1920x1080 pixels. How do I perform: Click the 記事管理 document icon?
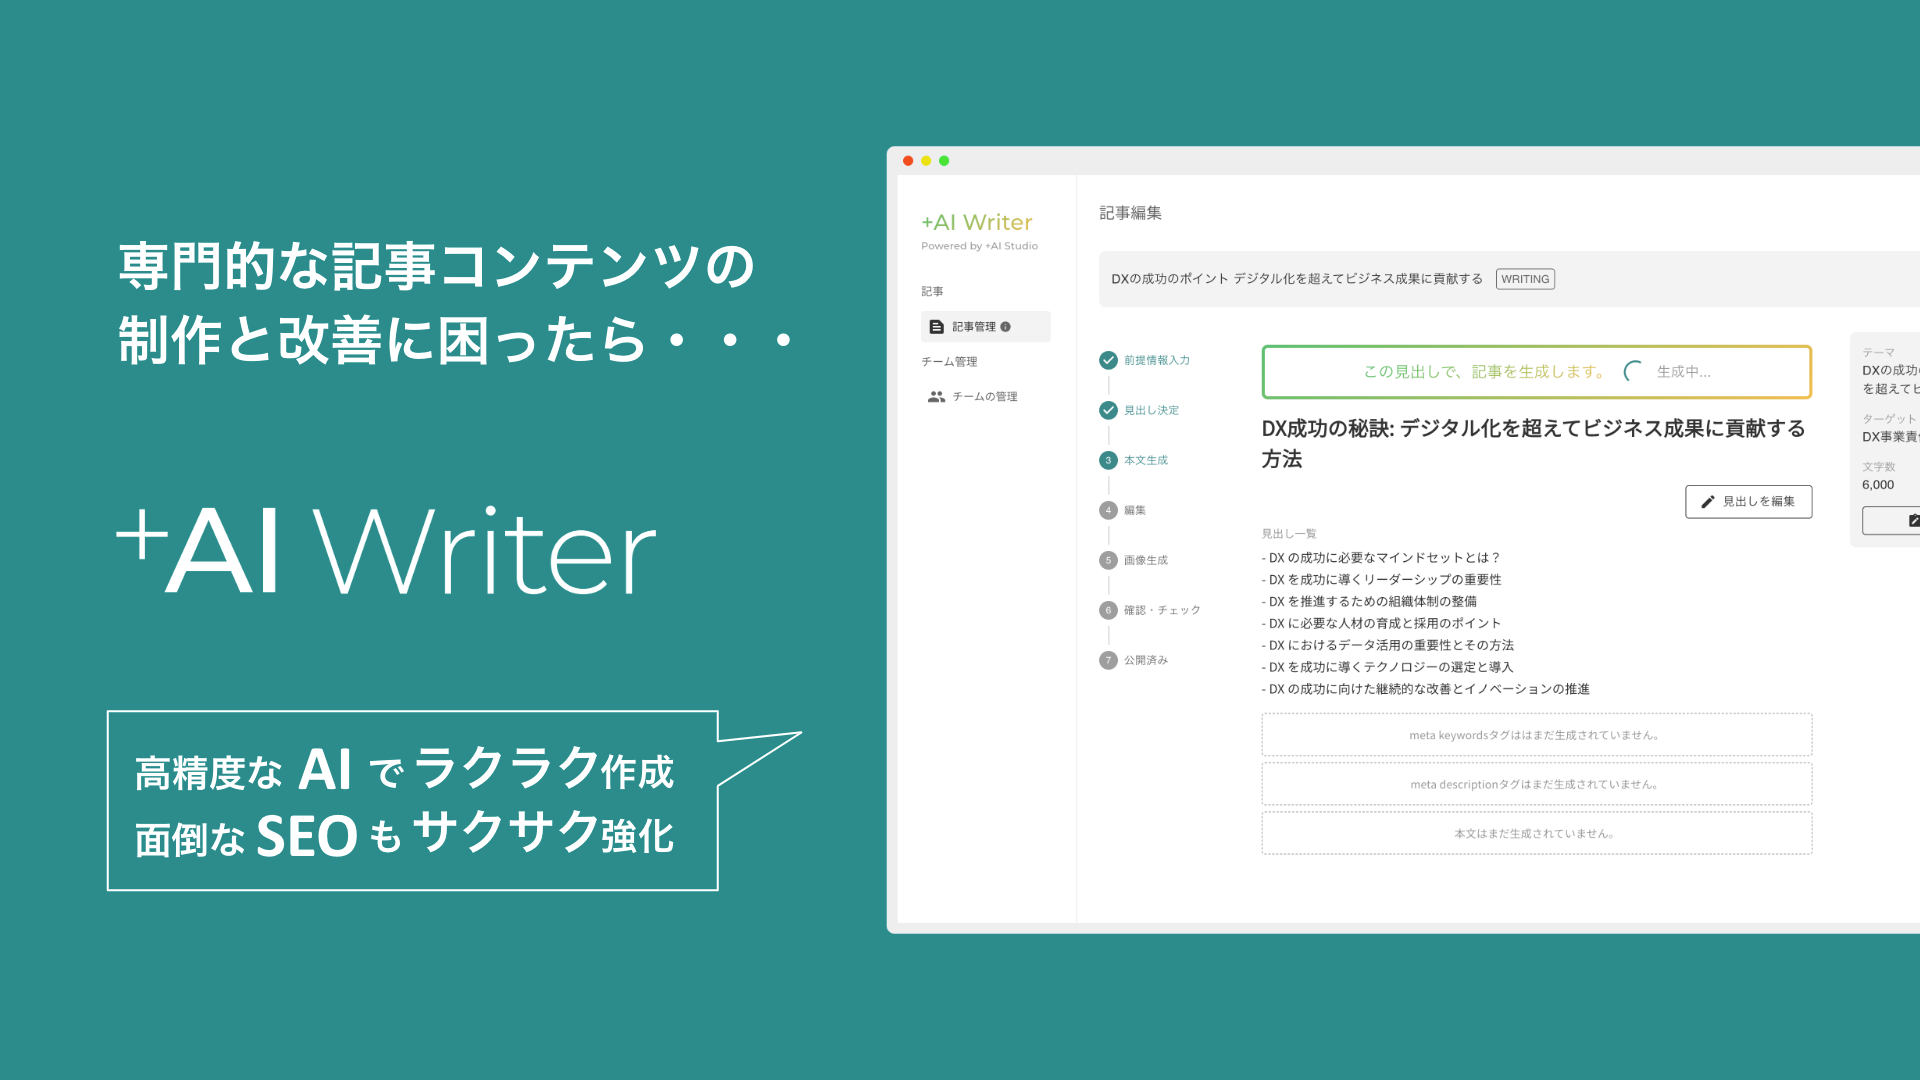[936, 327]
